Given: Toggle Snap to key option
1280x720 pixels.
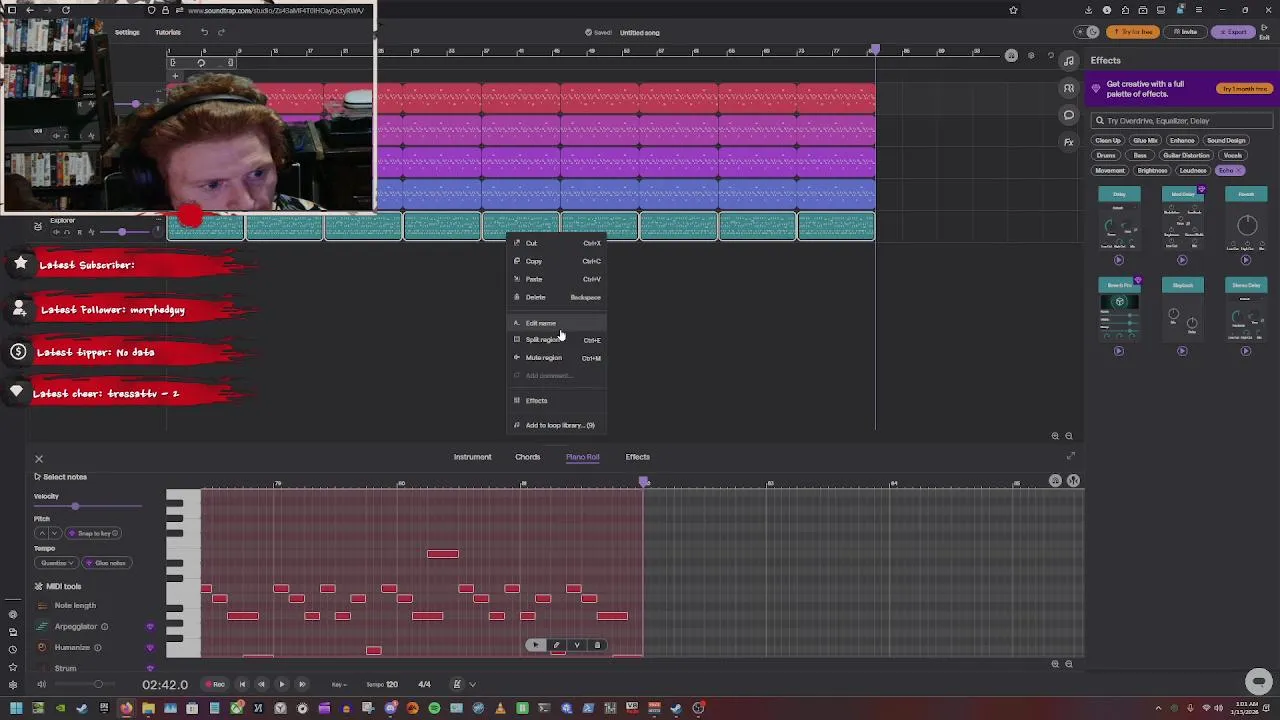Looking at the screenshot, I should click(x=94, y=533).
